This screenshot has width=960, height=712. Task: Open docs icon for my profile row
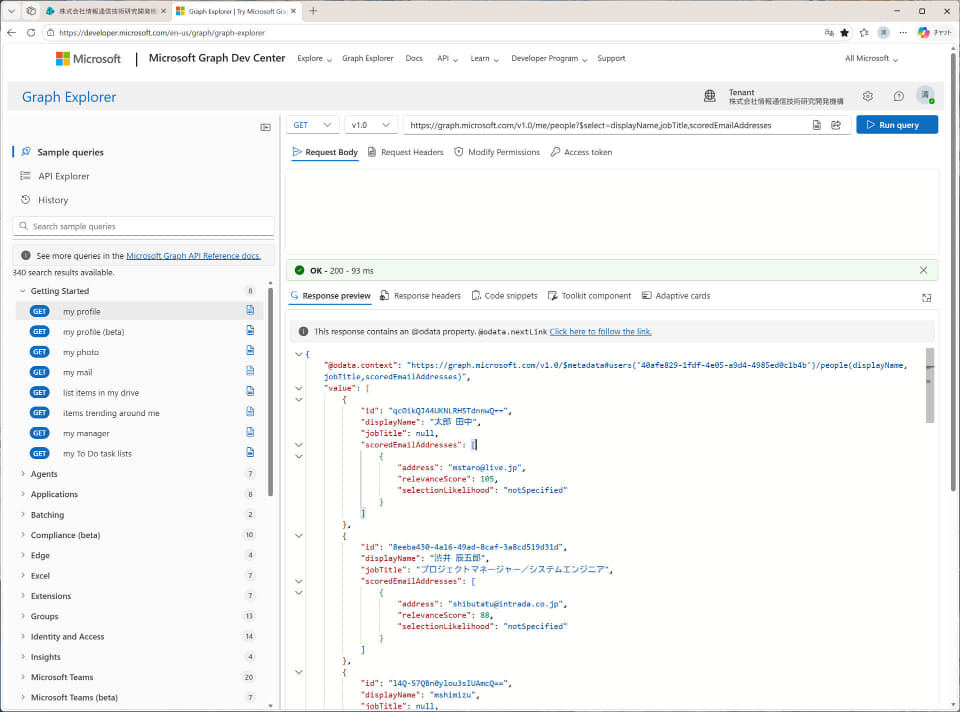[x=250, y=310]
